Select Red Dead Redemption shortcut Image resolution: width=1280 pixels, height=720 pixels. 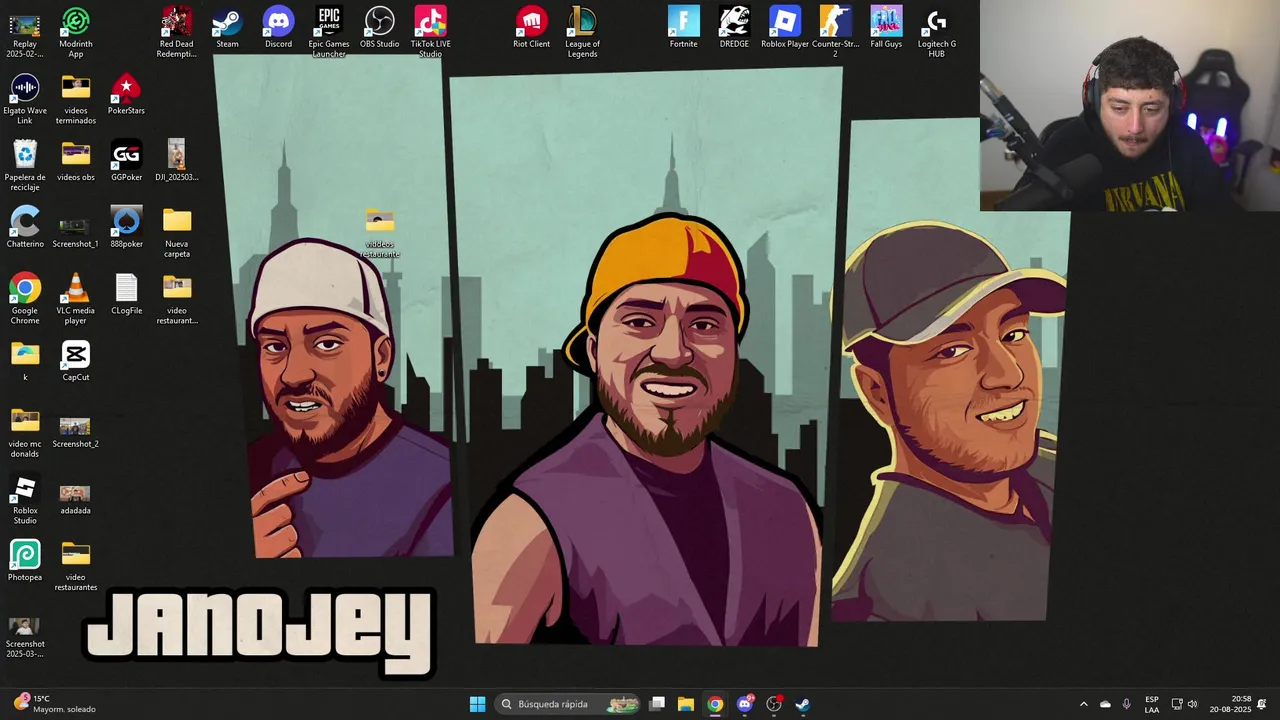point(177,32)
